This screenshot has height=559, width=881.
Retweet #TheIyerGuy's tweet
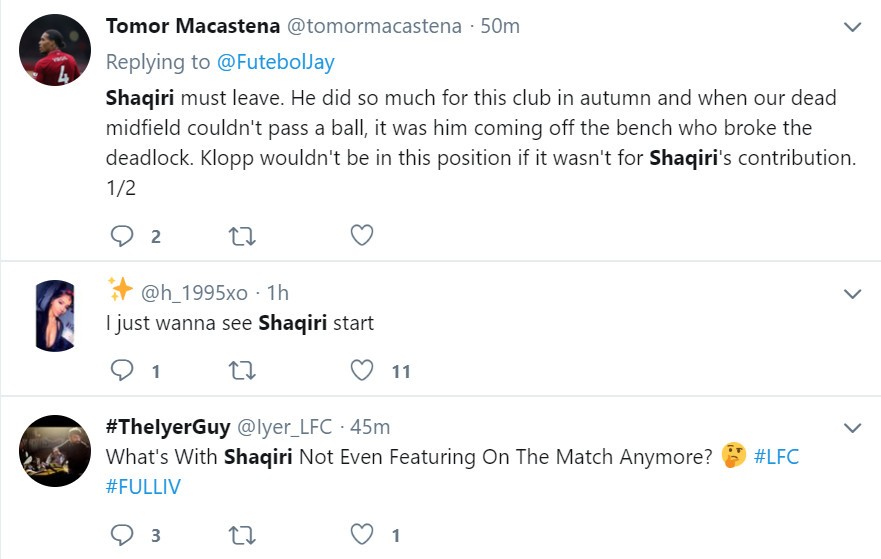[x=242, y=535]
